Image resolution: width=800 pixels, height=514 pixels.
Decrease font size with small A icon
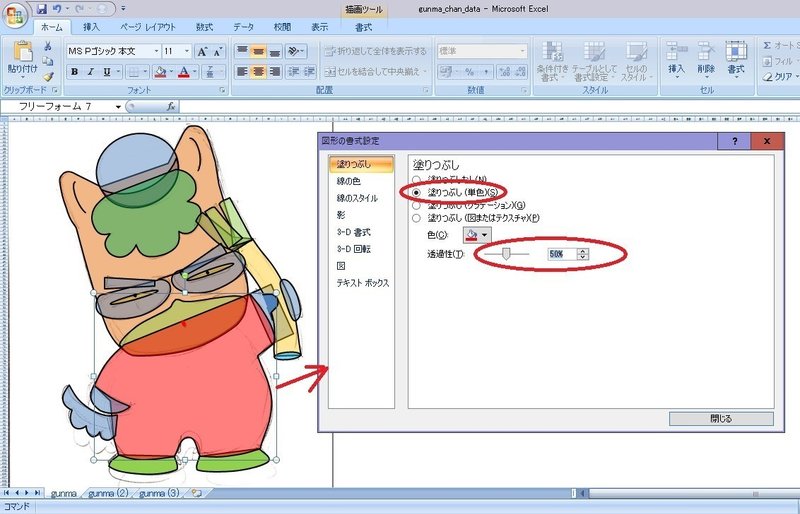coord(218,51)
